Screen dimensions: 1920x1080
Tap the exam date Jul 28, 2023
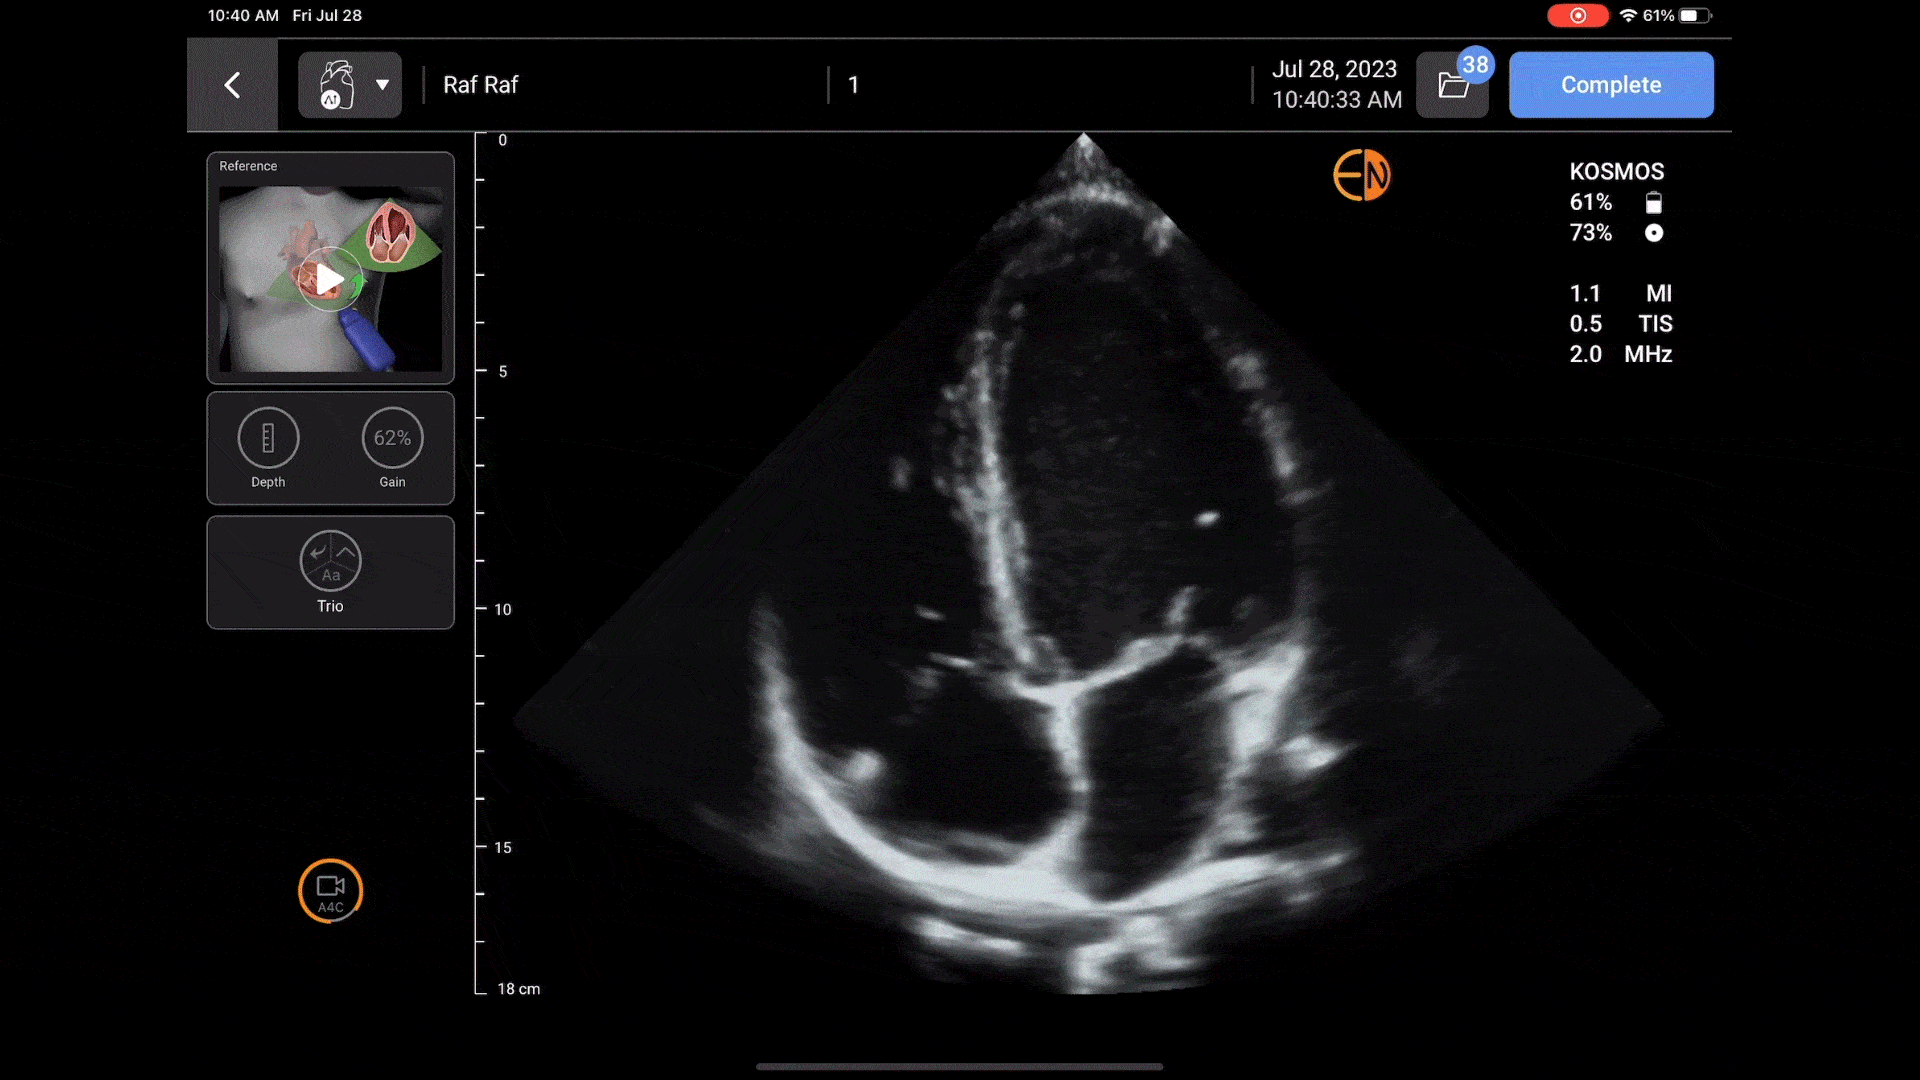pos(1334,69)
